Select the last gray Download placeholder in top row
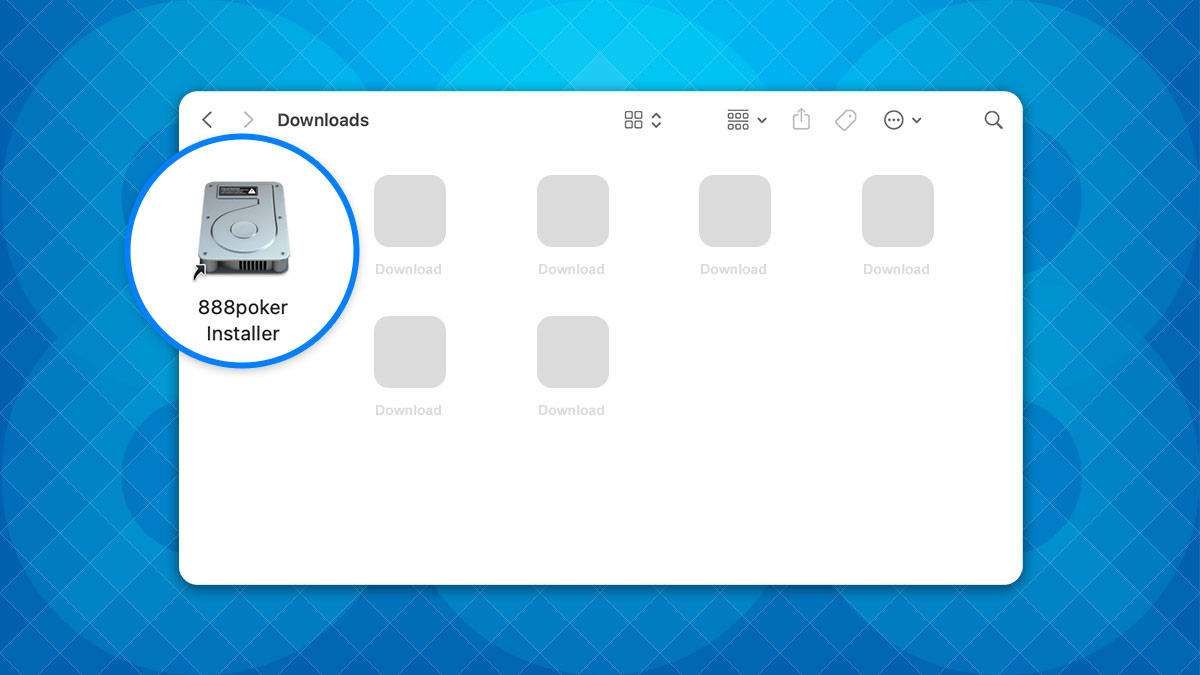This screenshot has width=1200, height=675. (x=897, y=211)
